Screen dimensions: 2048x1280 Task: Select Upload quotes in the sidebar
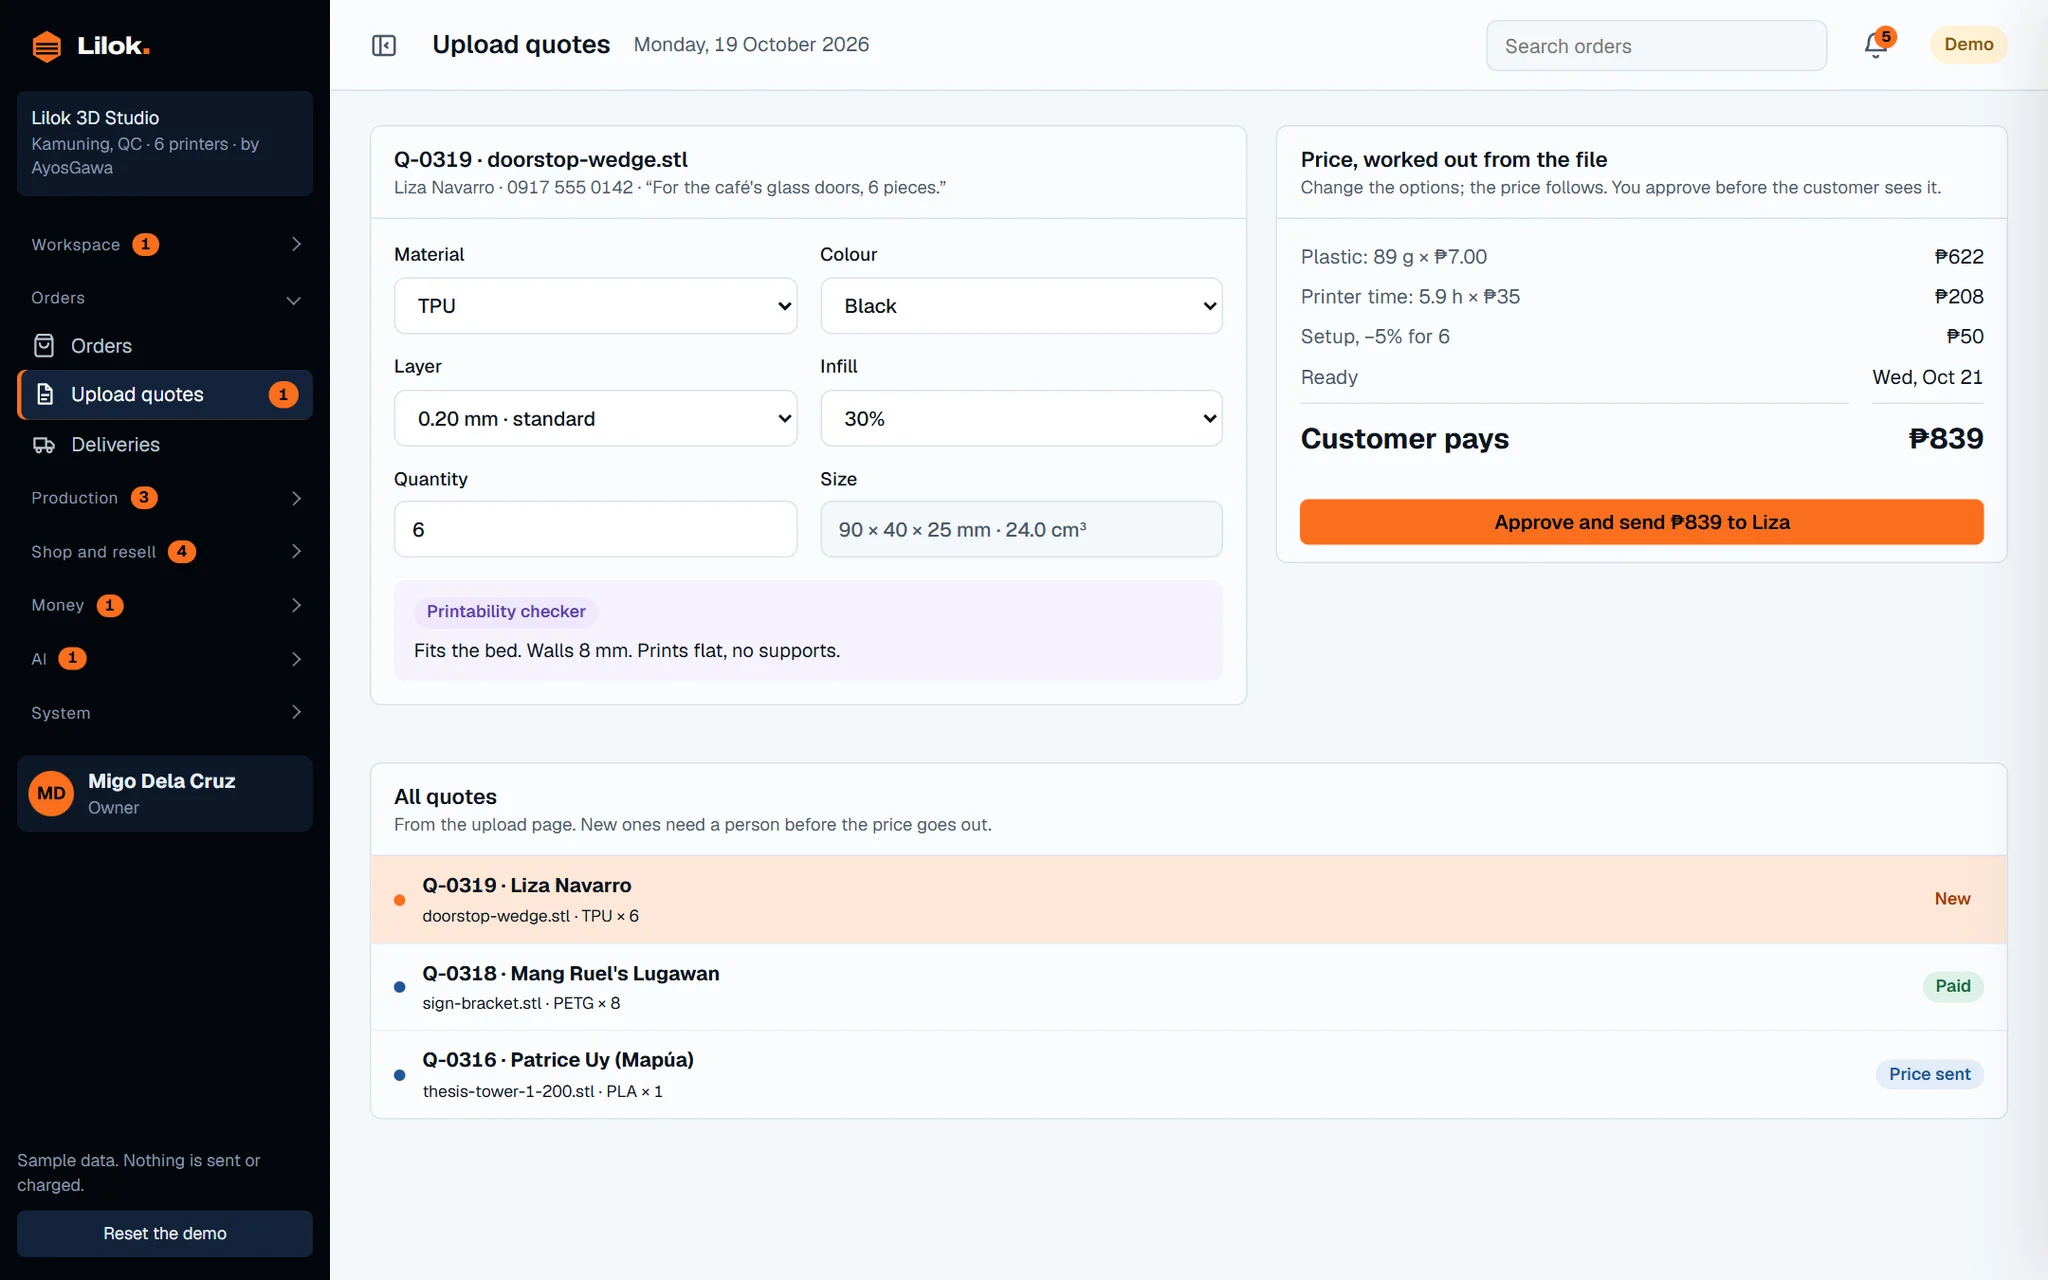click(x=165, y=395)
